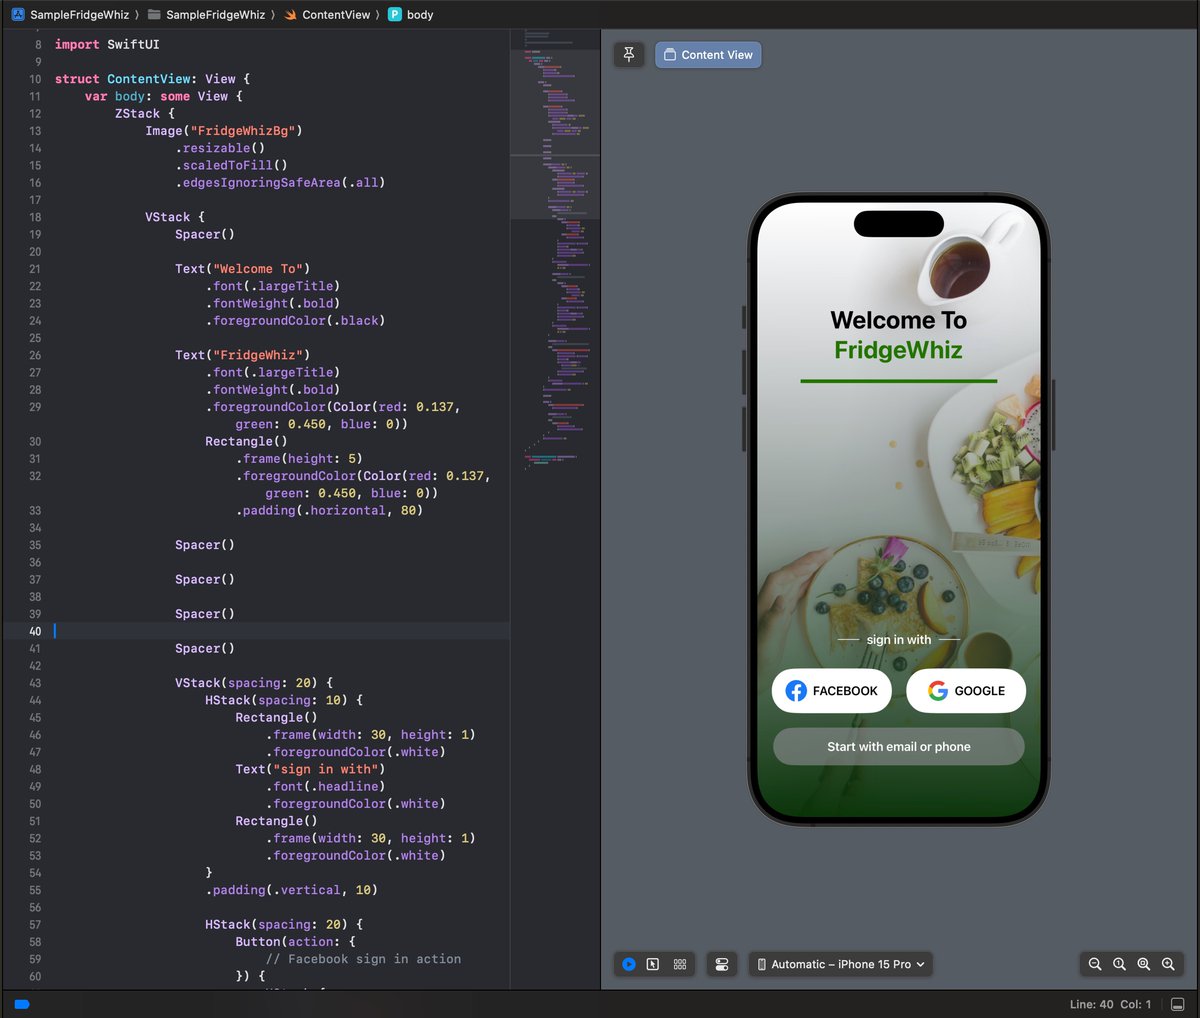The height and width of the screenshot is (1018, 1200).
Task: Click the project icon in breadcrumb bar
Action: tap(18, 15)
